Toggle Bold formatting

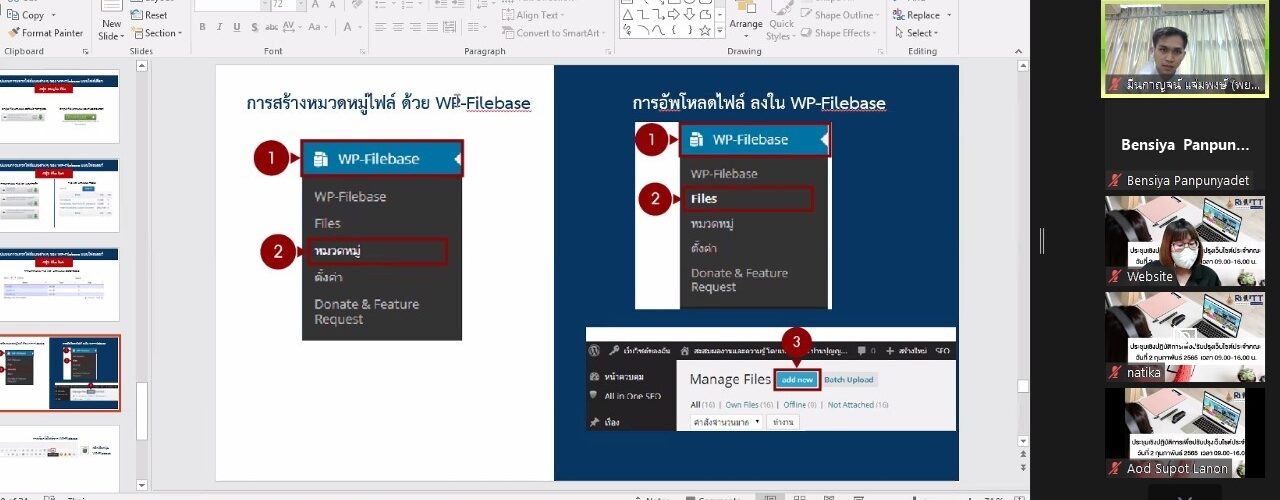point(202,27)
